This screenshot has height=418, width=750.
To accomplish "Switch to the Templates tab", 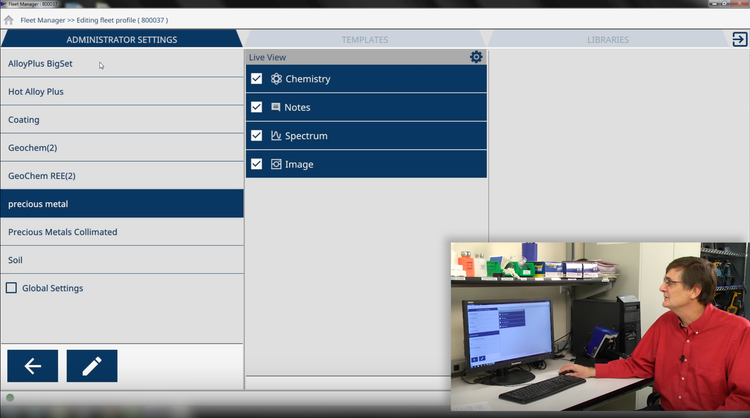I will (x=365, y=40).
